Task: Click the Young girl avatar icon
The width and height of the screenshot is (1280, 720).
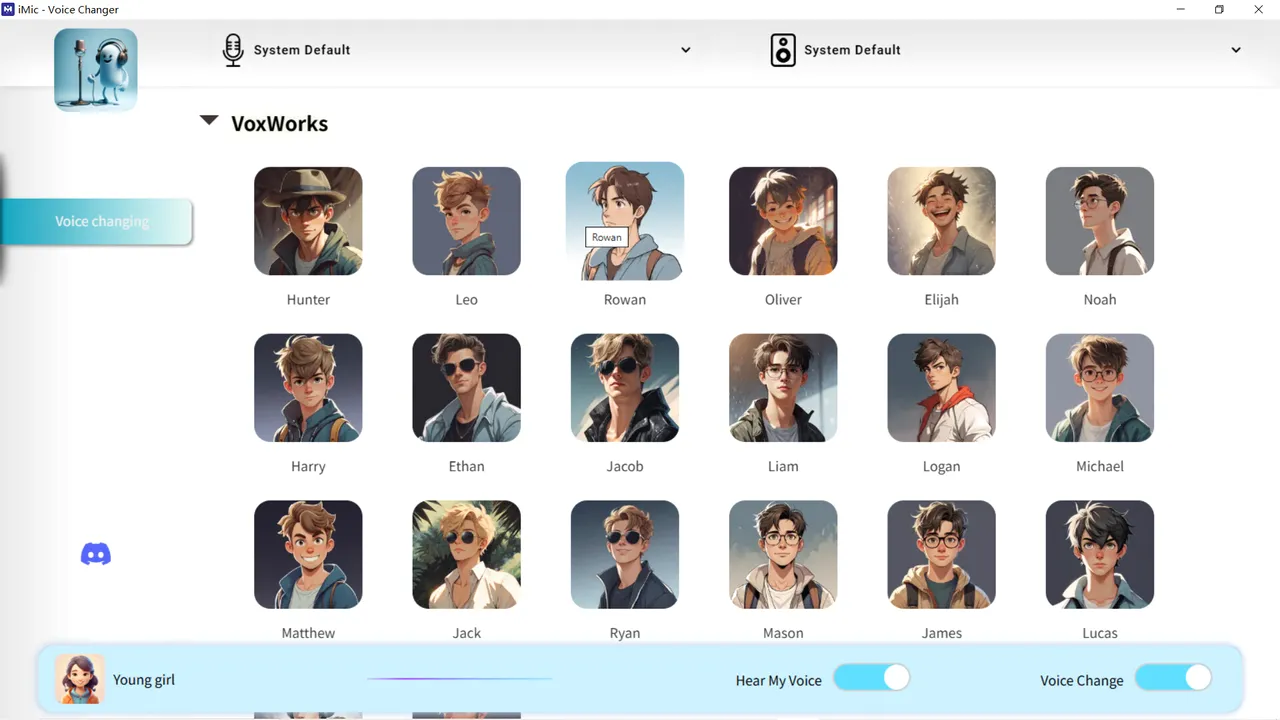Action: (79, 680)
